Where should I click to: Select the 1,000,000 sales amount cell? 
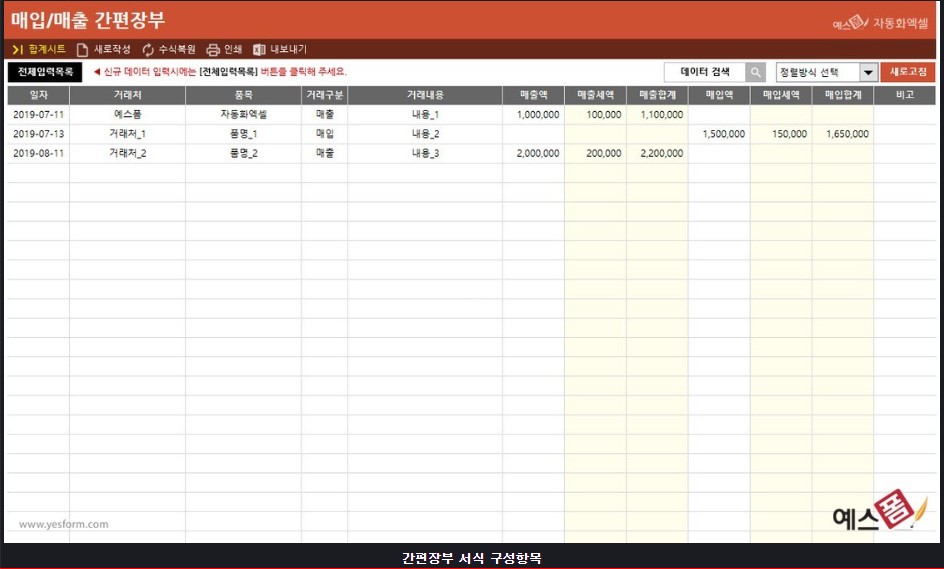(x=533, y=114)
